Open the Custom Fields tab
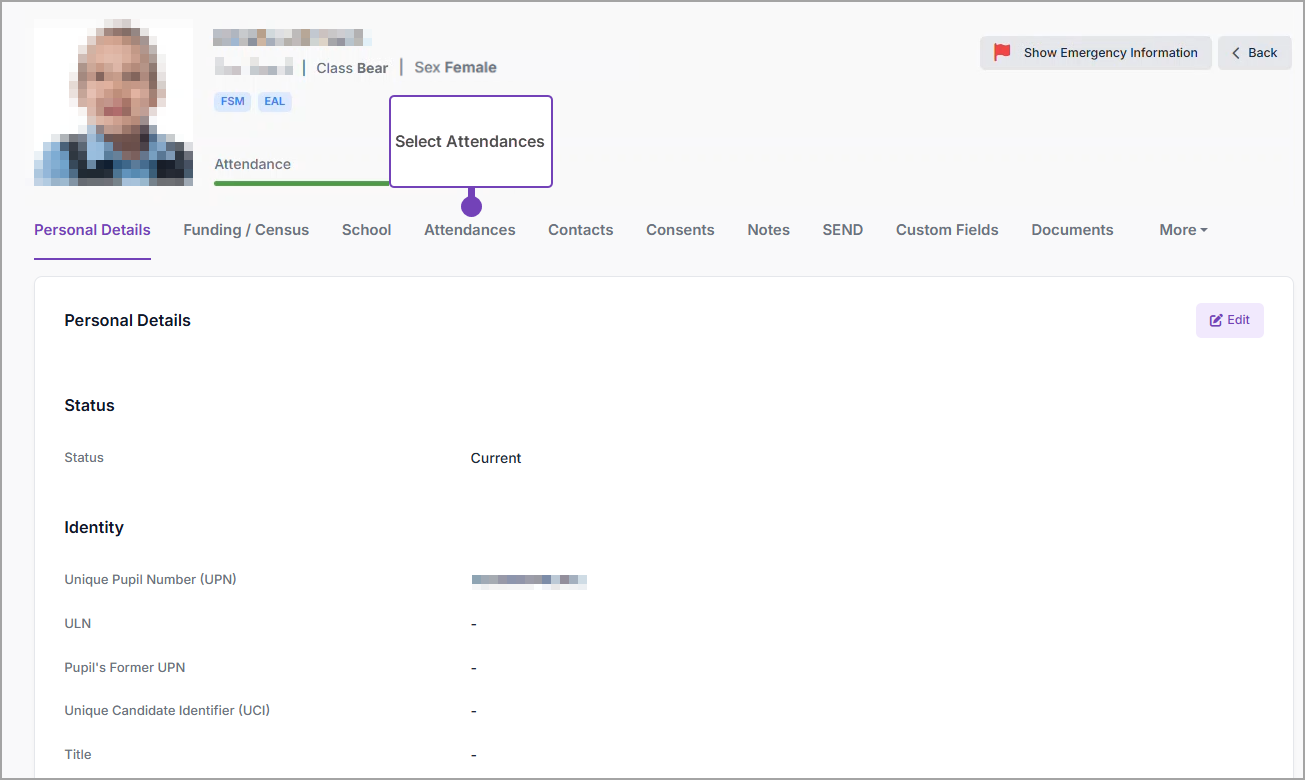The width and height of the screenshot is (1305, 780). 947,230
